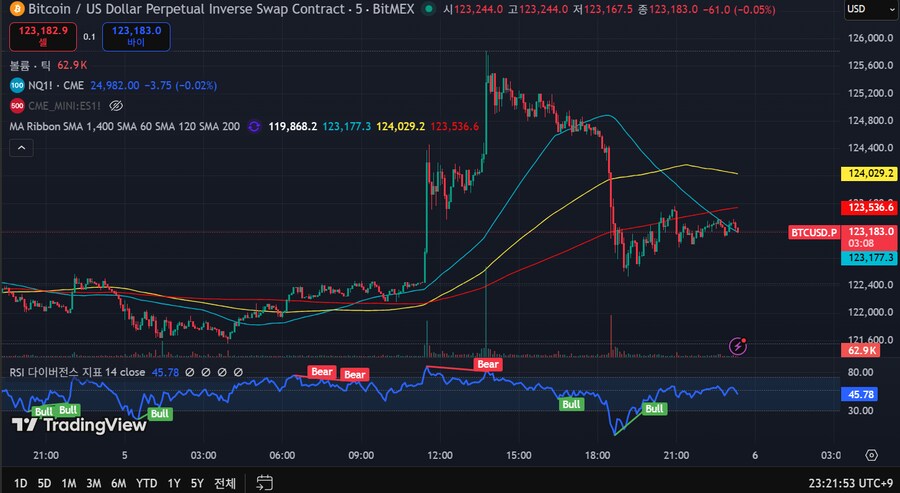The image size is (900, 493).
Task: Open the USD currency dropdown
Action: coord(869,9)
